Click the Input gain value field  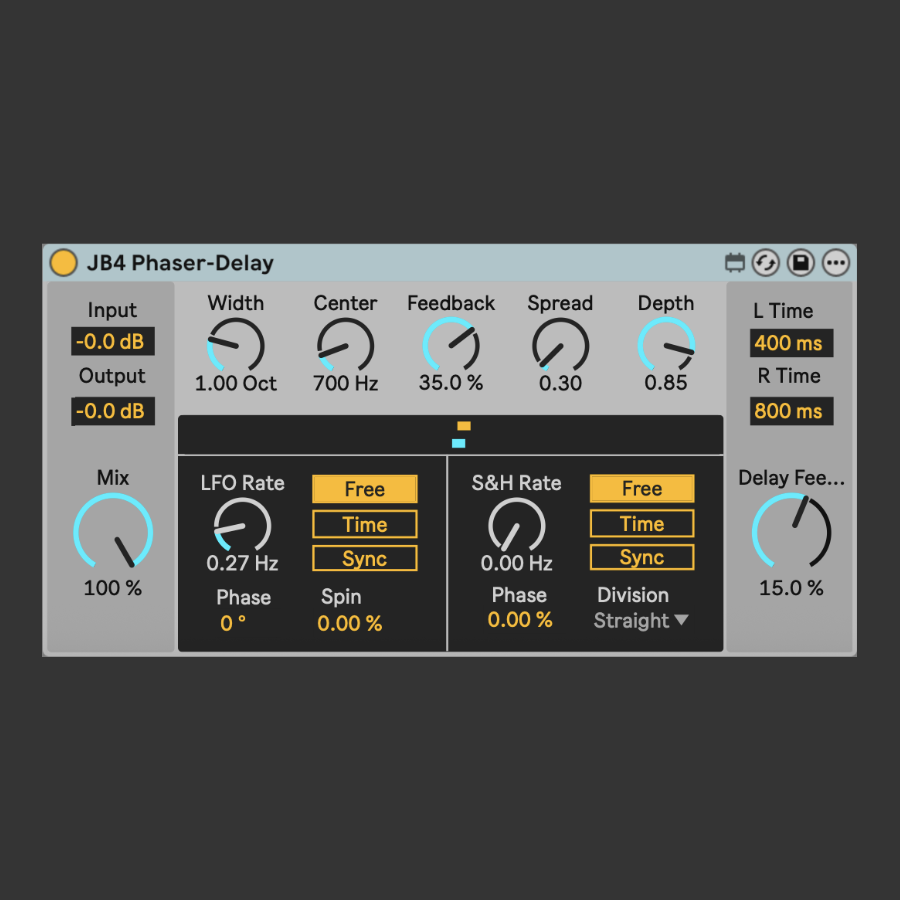click(x=113, y=342)
